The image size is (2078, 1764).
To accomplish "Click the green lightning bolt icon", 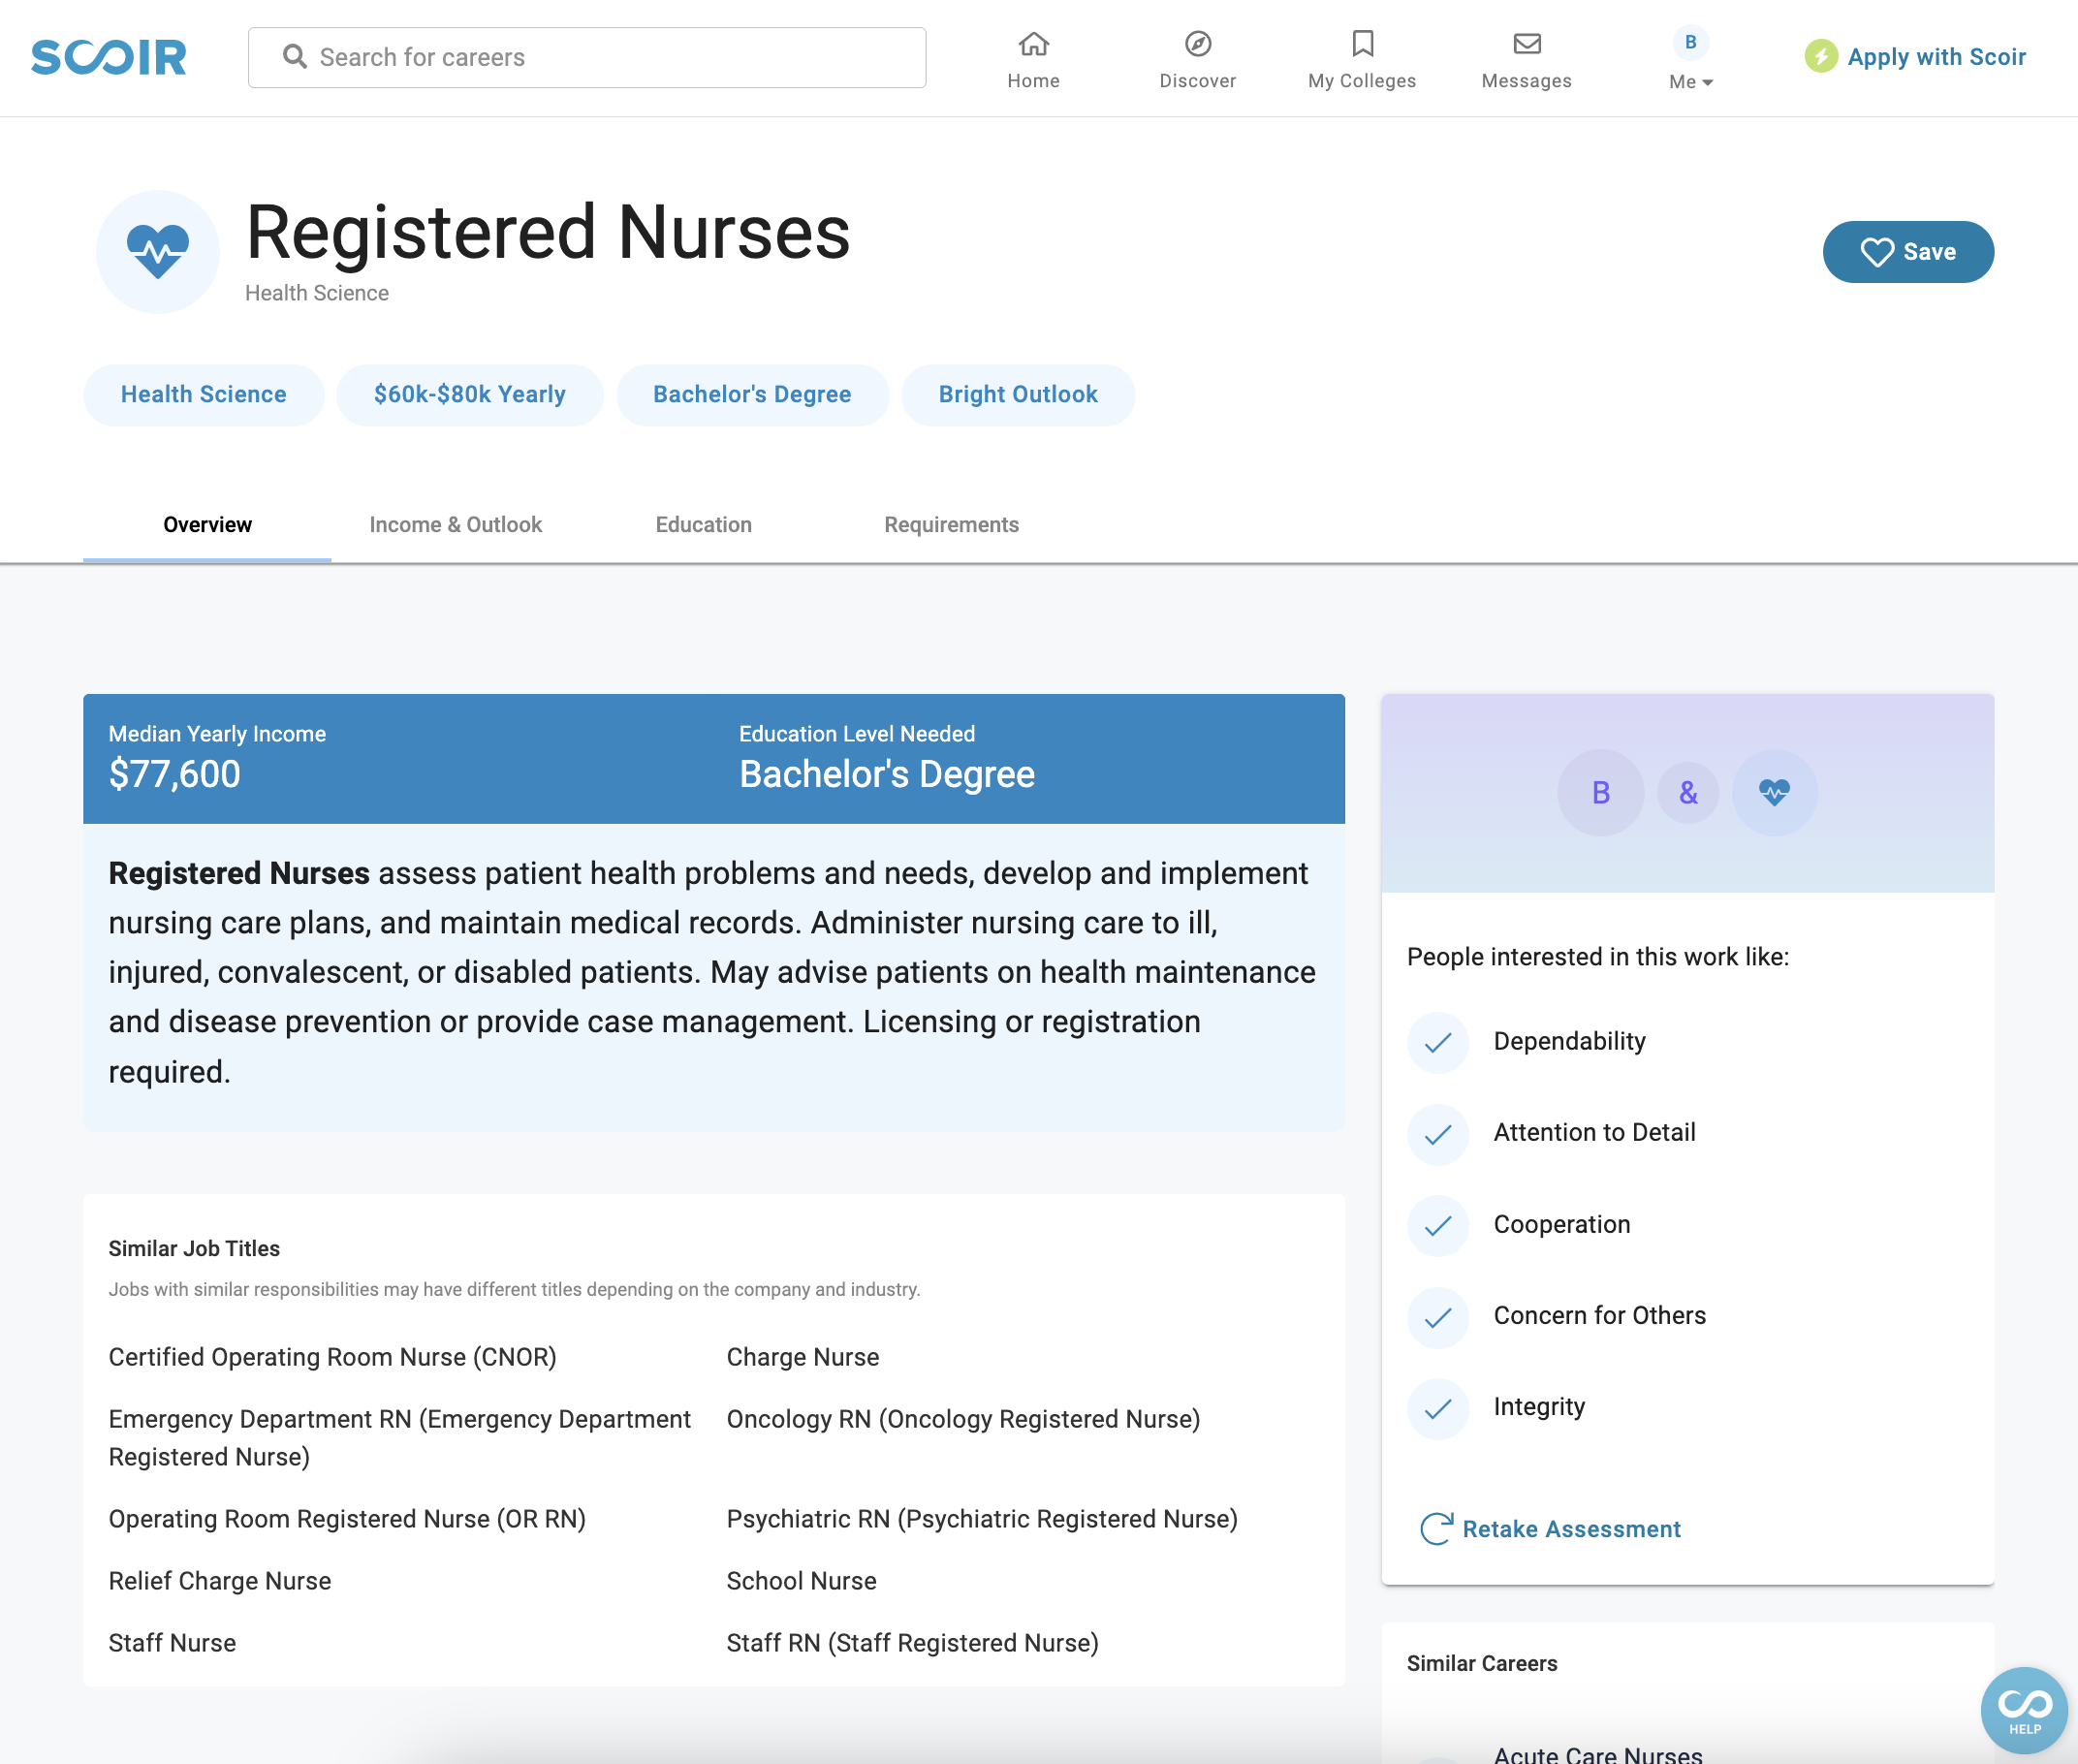I will 1820,57.
